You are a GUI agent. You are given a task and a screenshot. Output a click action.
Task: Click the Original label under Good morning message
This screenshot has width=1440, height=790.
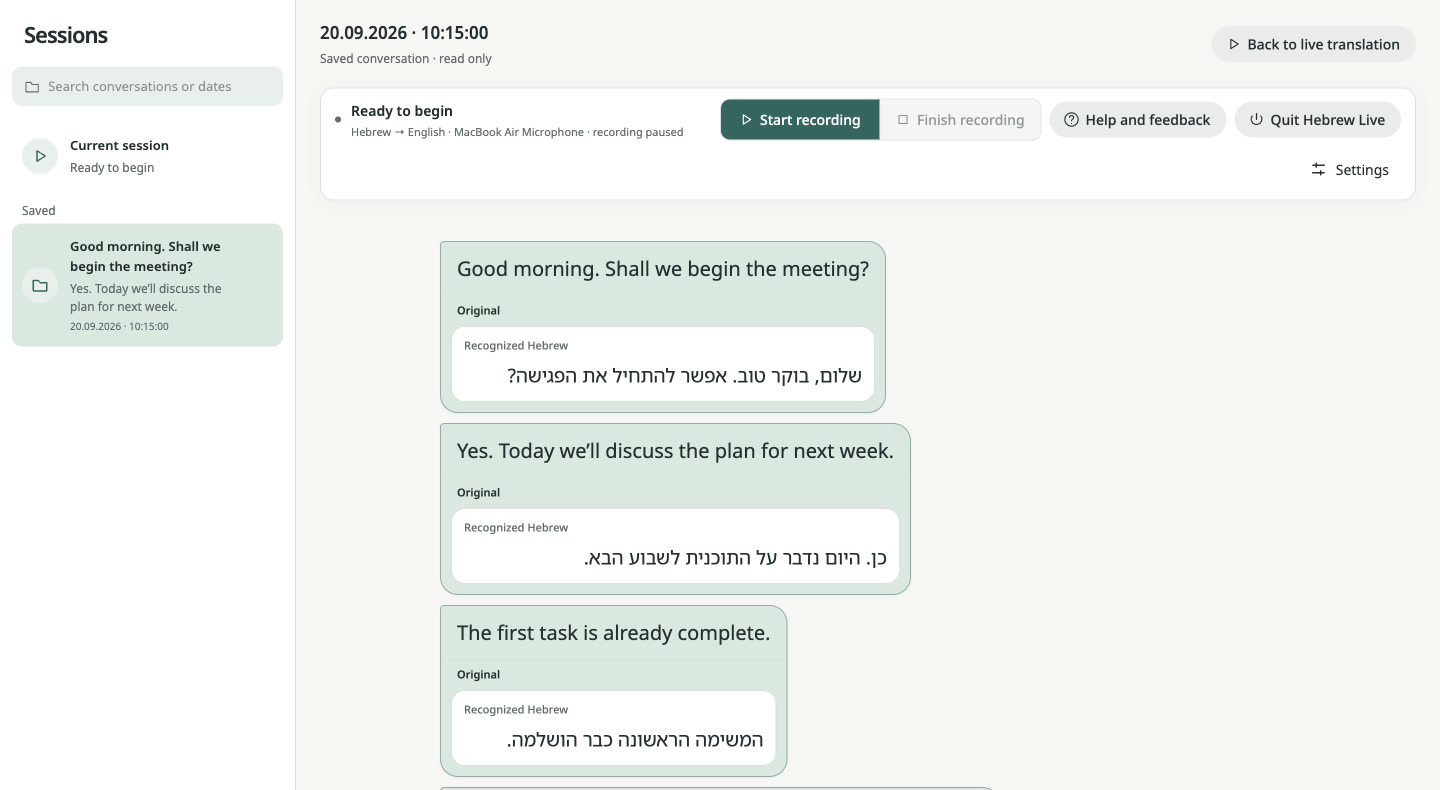tap(478, 310)
